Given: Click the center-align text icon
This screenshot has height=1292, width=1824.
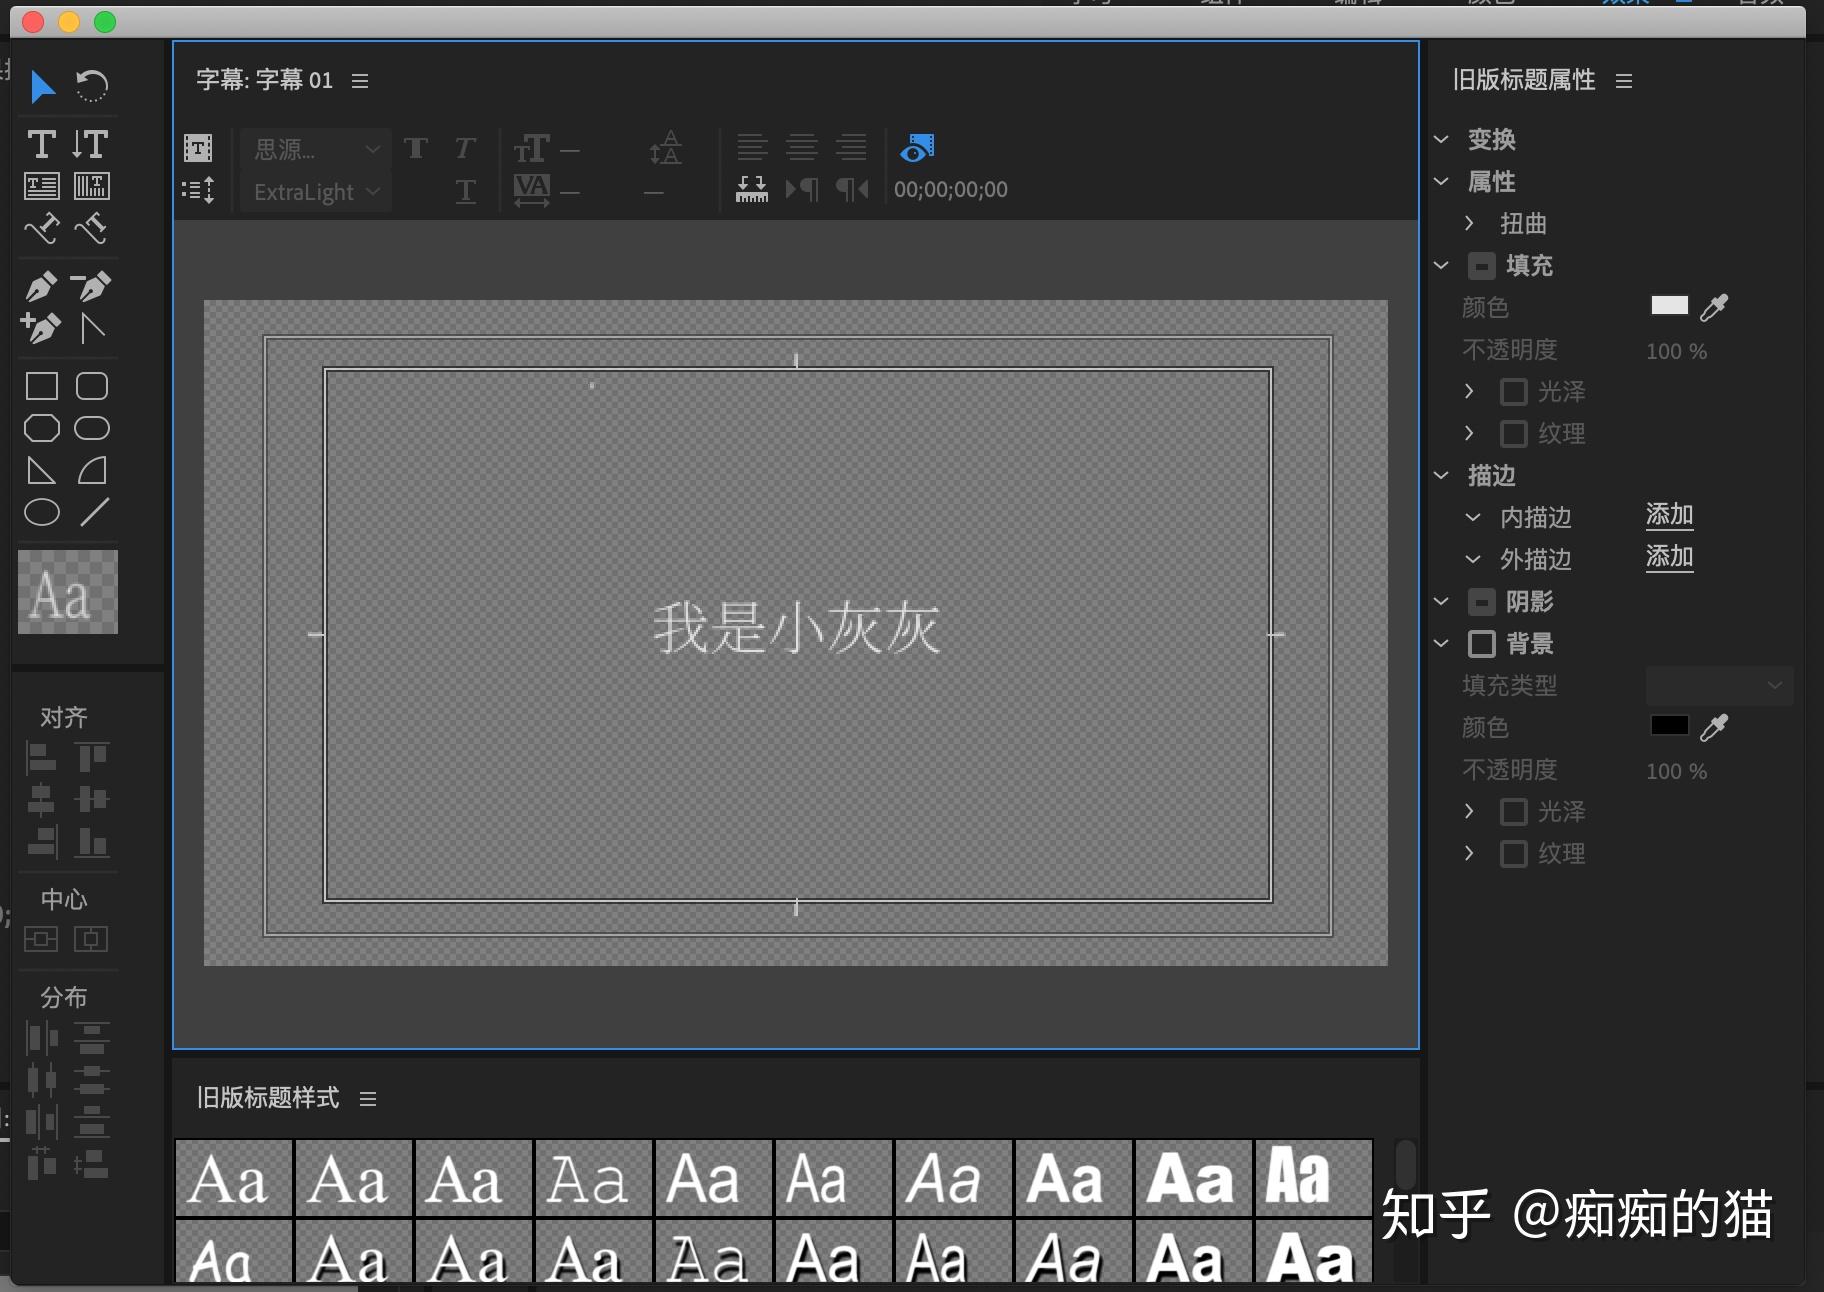Looking at the screenshot, I should tap(802, 148).
